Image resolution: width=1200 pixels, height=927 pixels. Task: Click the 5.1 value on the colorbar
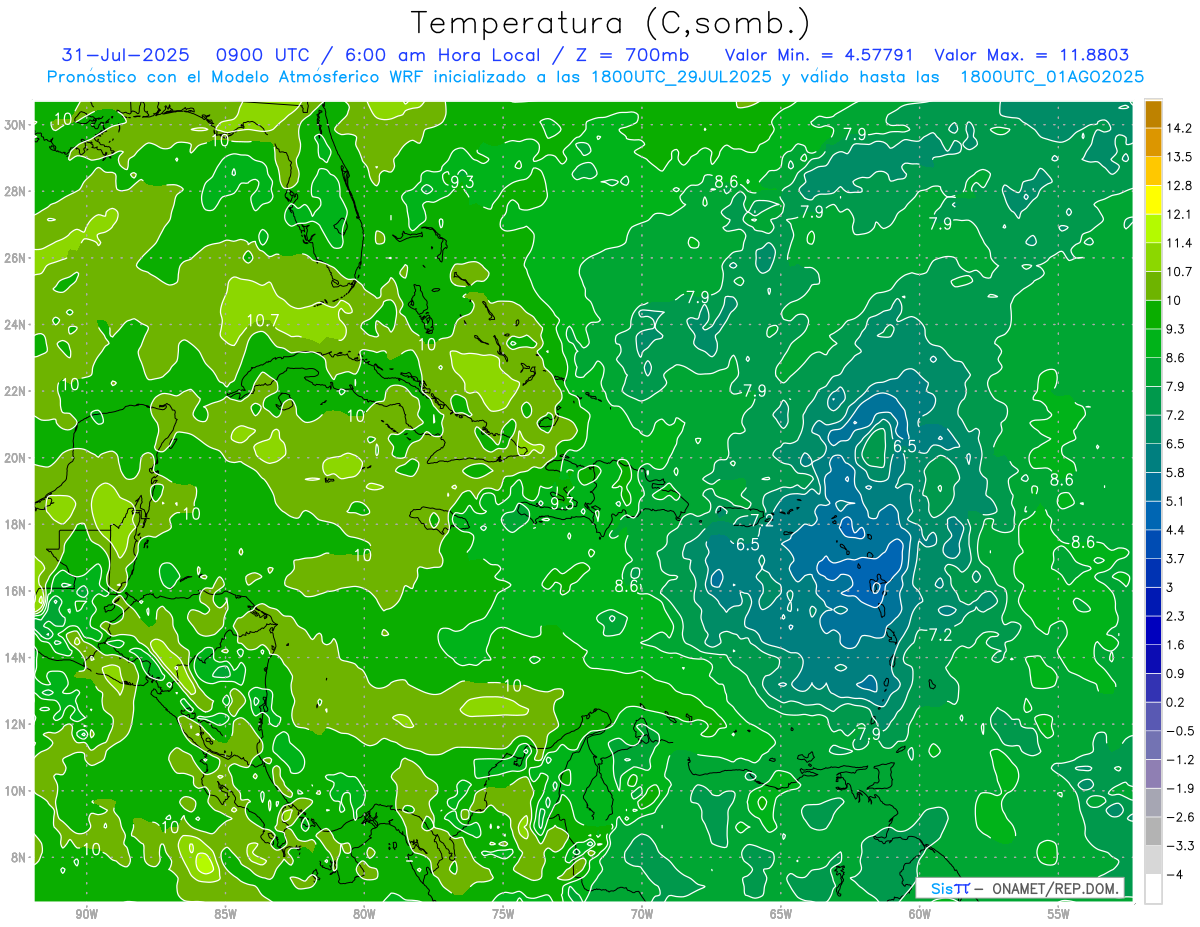(1176, 501)
